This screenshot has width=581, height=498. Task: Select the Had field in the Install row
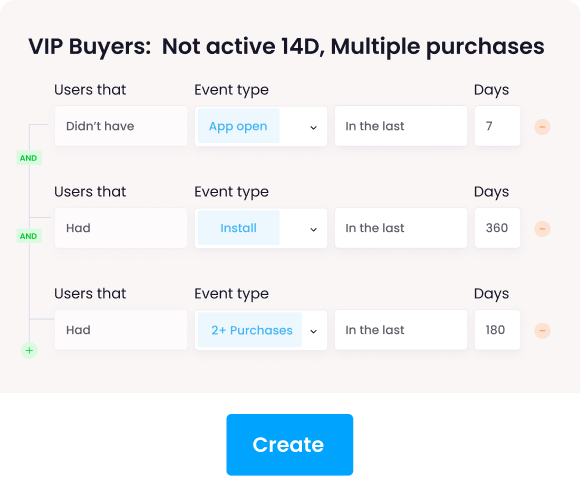pyautogui.click(x=121, y=228)
